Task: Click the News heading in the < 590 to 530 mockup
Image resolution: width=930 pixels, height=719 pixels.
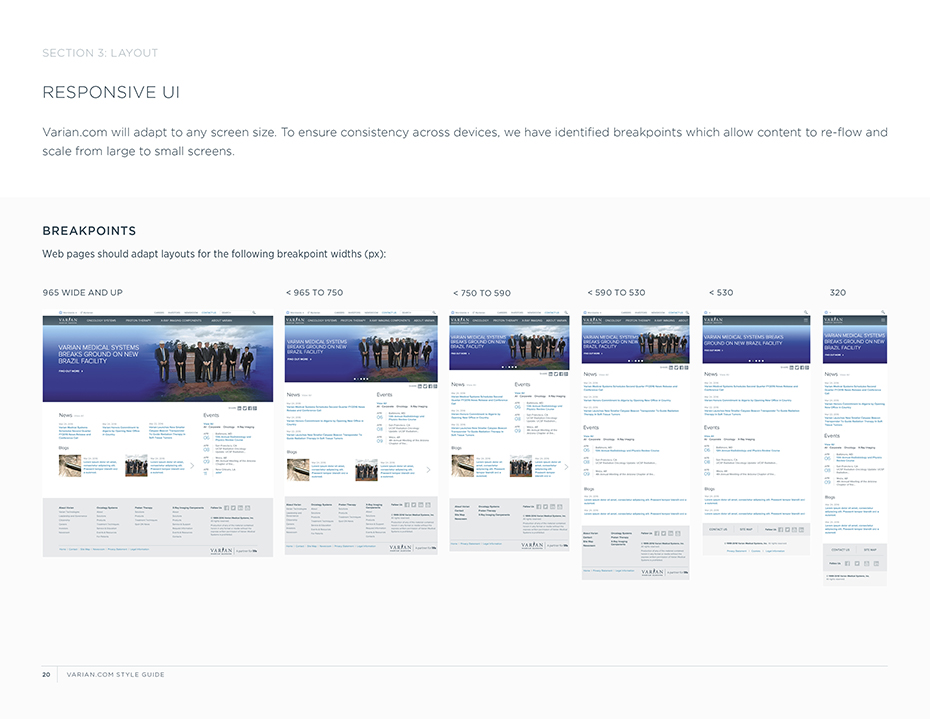Action: (x=590, y=374)
